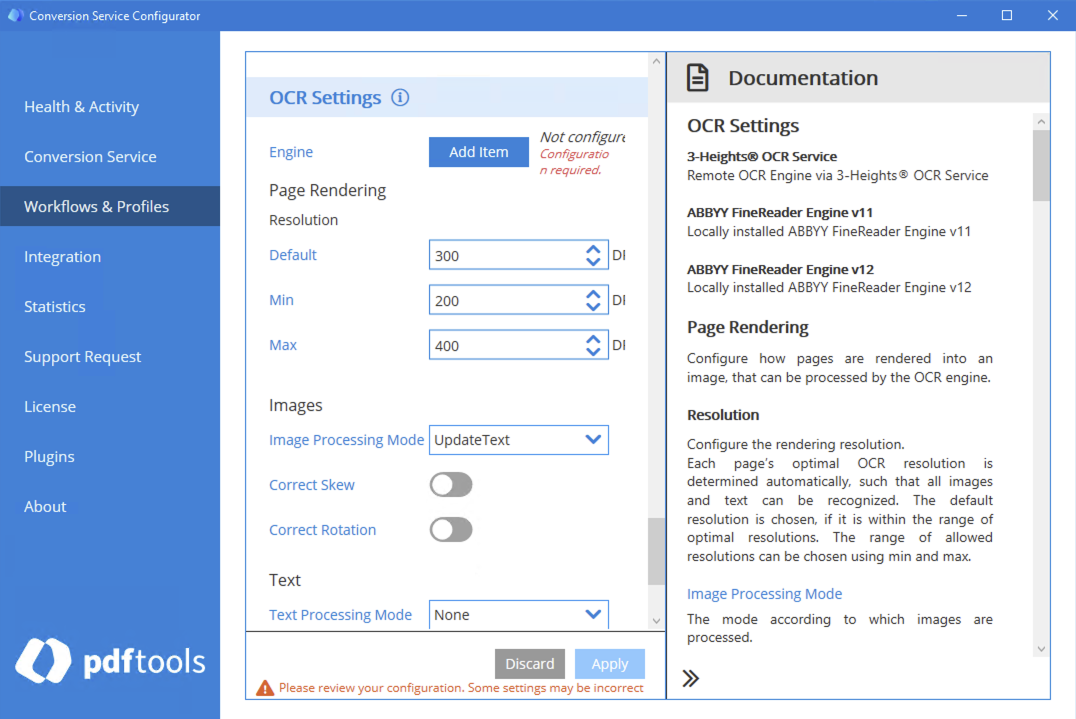Click the warning triangle icon
1076x719 pixels.
[x=265, y=688]
